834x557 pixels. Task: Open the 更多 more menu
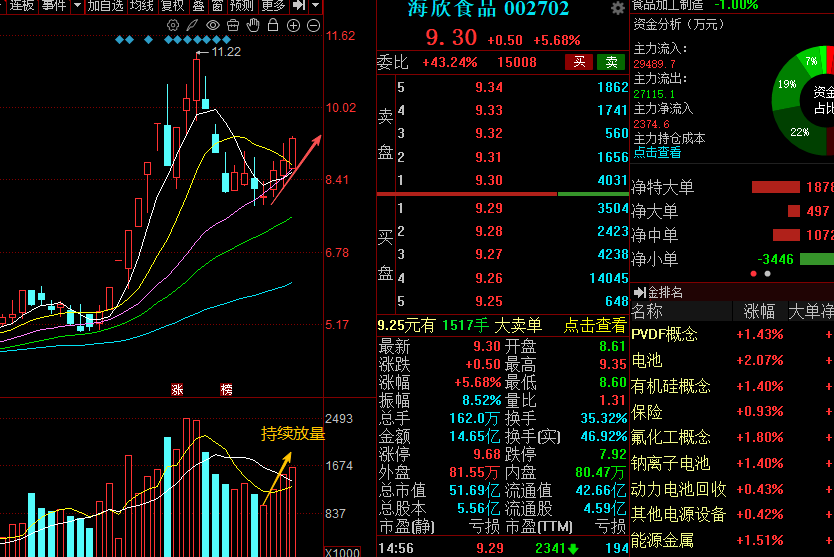click(273, 6)
